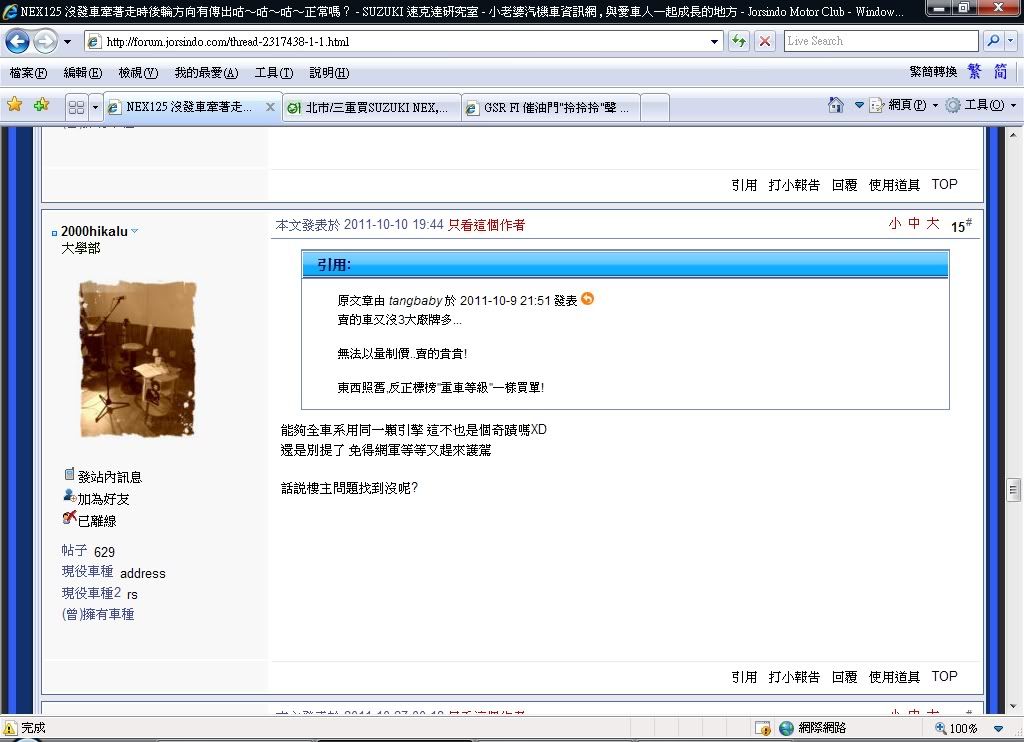Viewport: 1024px width, 742px height.
Task: Expand the address bar URL history dropdown
Action: tap(715, 42)
